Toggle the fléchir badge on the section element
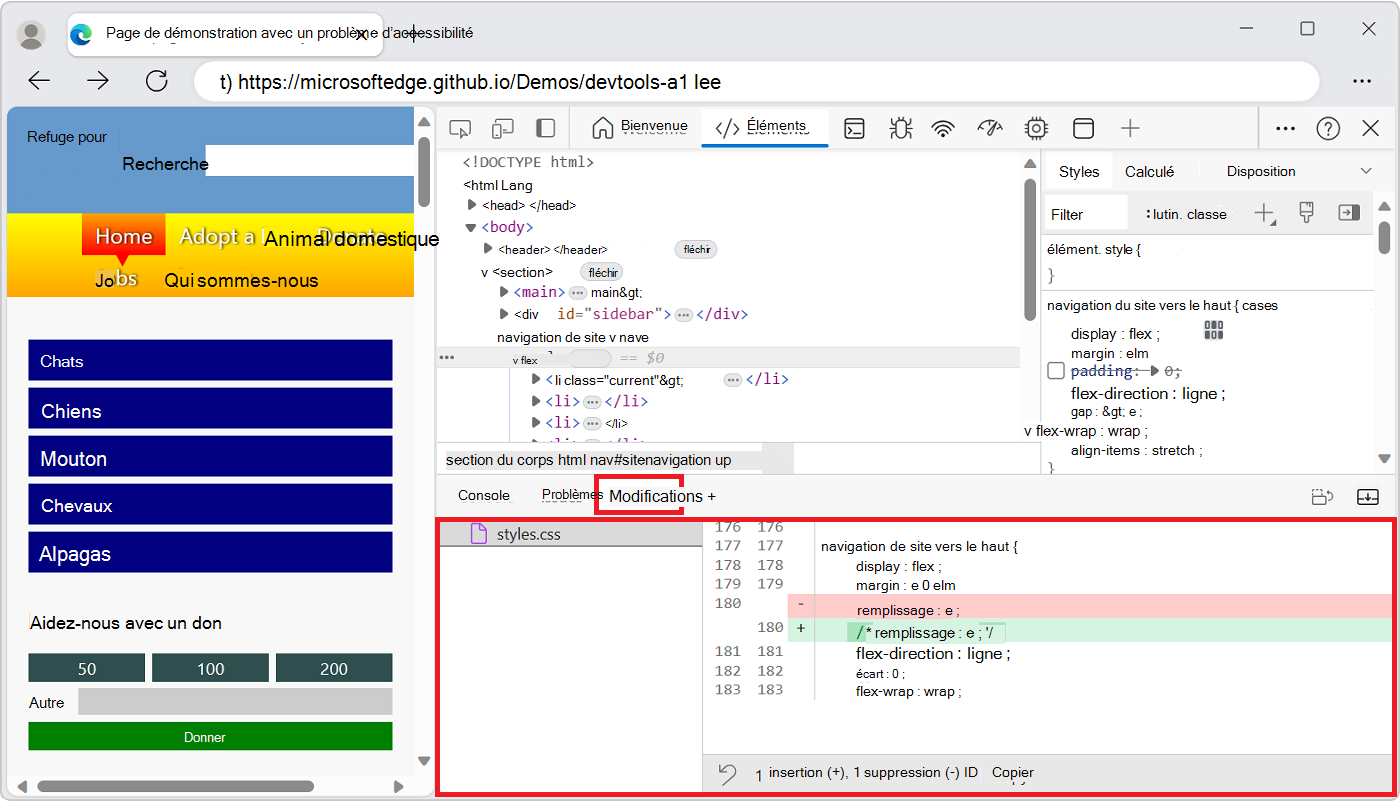1400x801 pixels. [x=602, y=271]
